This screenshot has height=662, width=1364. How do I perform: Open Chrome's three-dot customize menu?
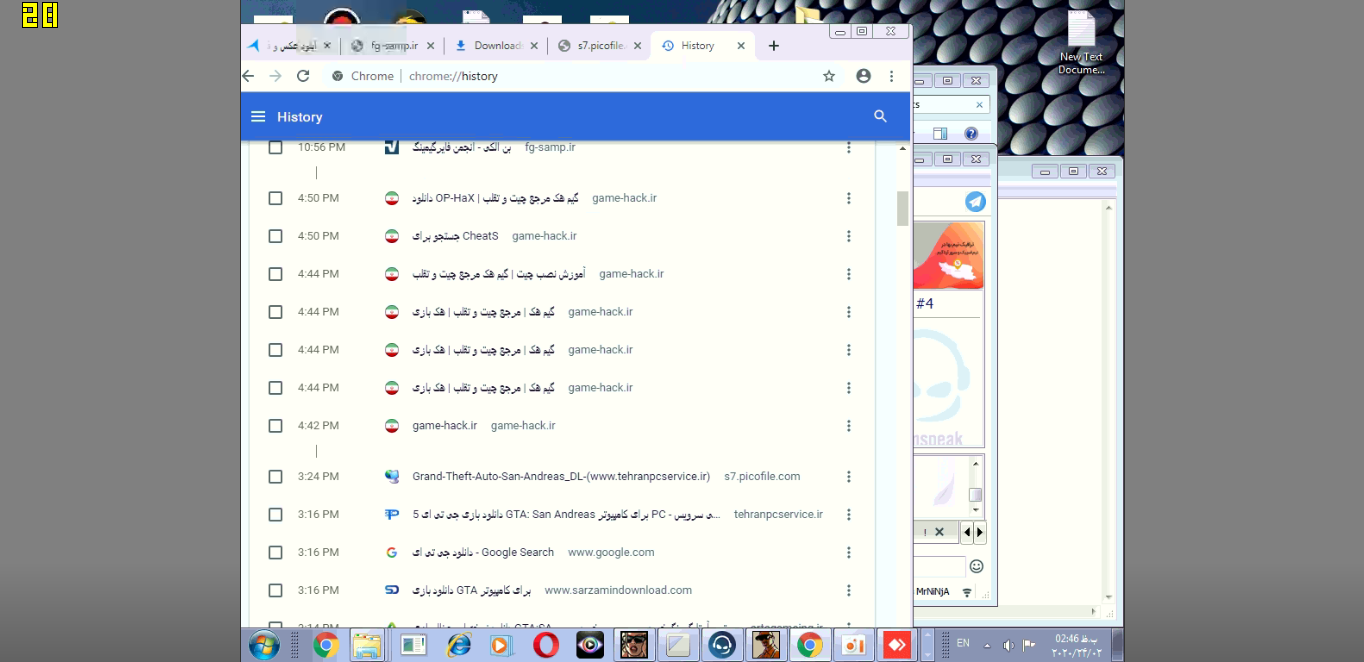tap(892, 76)
